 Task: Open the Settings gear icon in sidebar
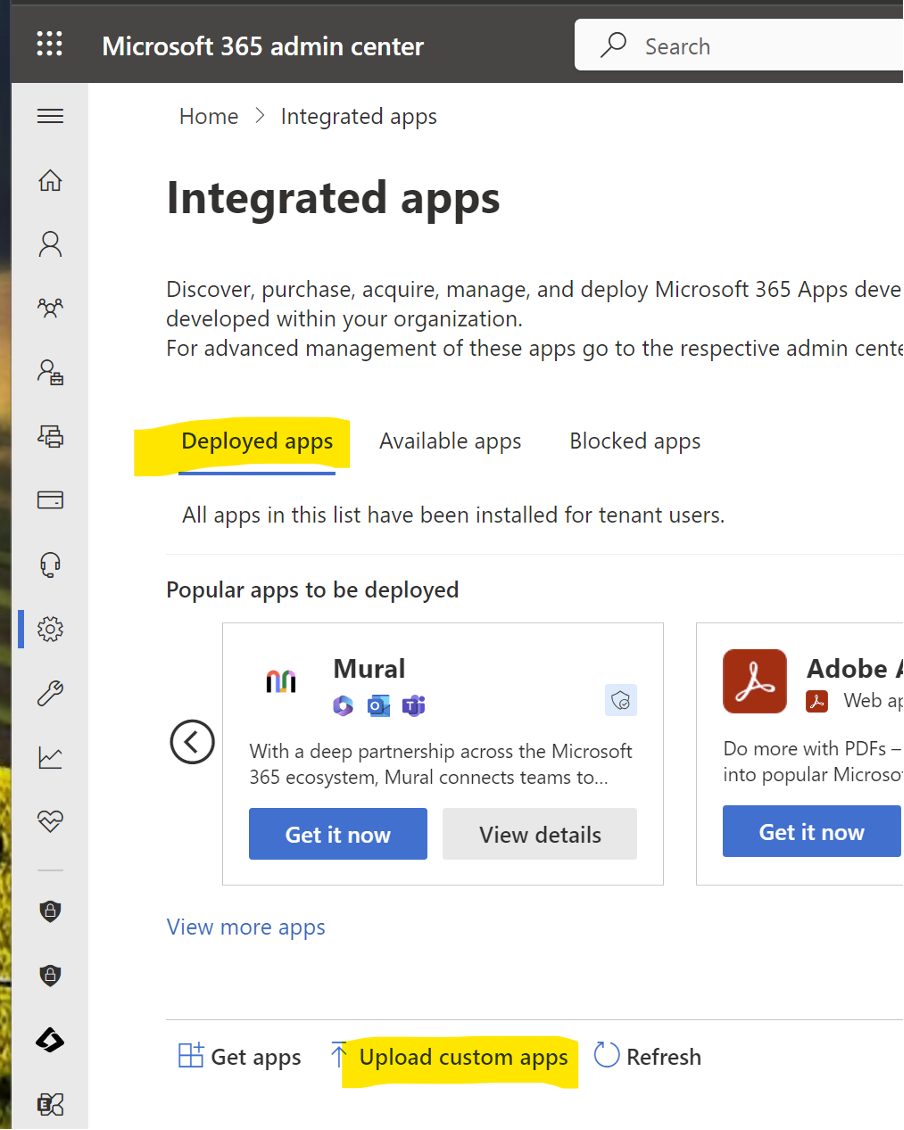point(50,629)
